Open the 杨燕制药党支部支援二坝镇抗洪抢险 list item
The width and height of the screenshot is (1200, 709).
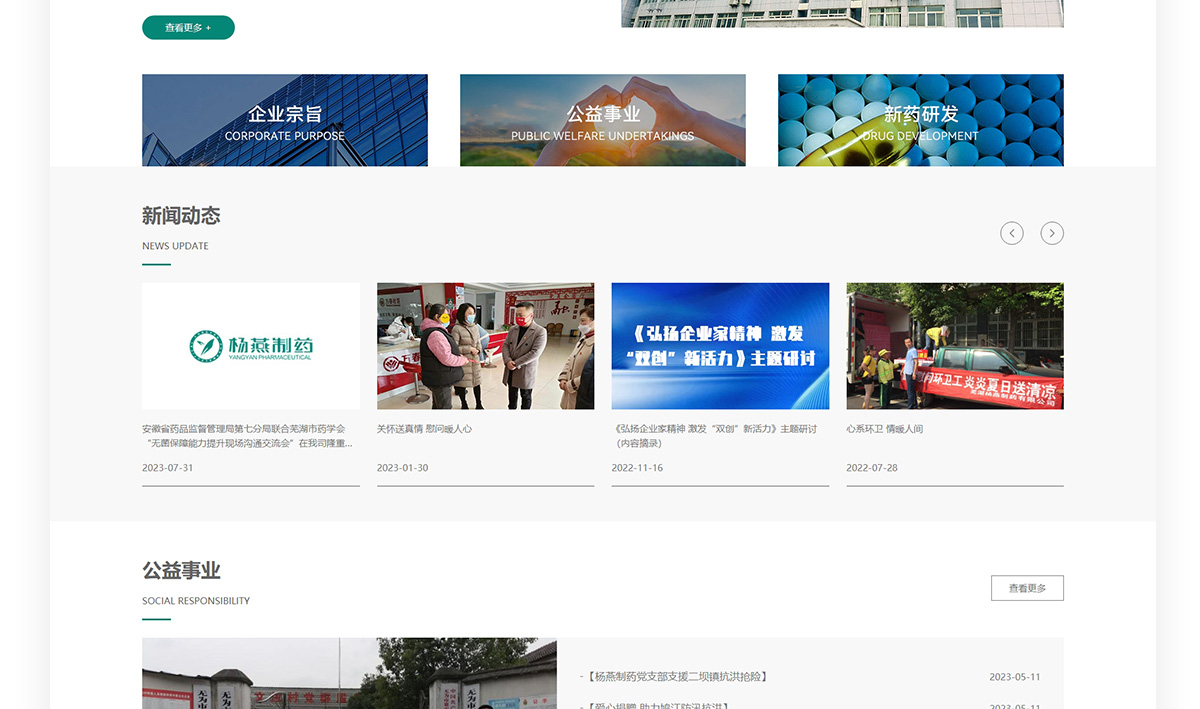coord(677,677)
